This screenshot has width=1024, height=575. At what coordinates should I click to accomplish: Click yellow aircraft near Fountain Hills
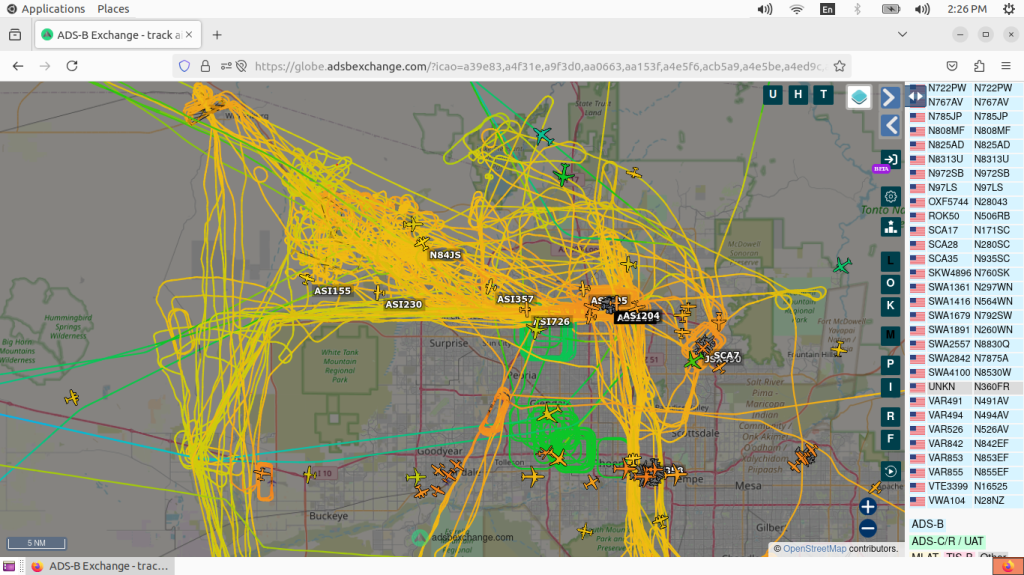click(839, 350)
